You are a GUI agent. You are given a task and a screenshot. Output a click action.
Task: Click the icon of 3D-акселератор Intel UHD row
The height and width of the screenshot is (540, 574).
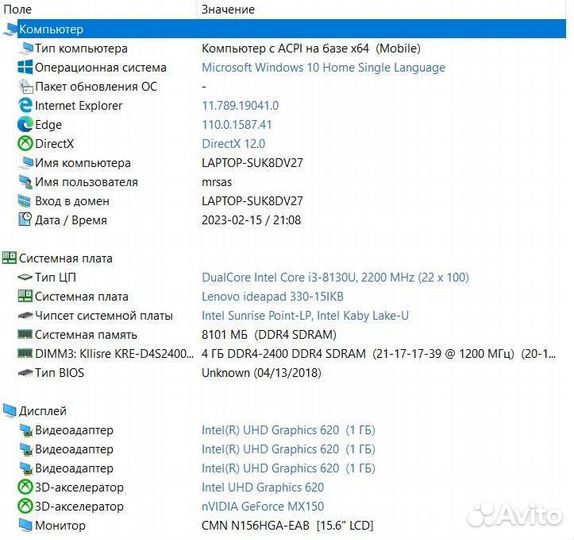pos(25,487)
